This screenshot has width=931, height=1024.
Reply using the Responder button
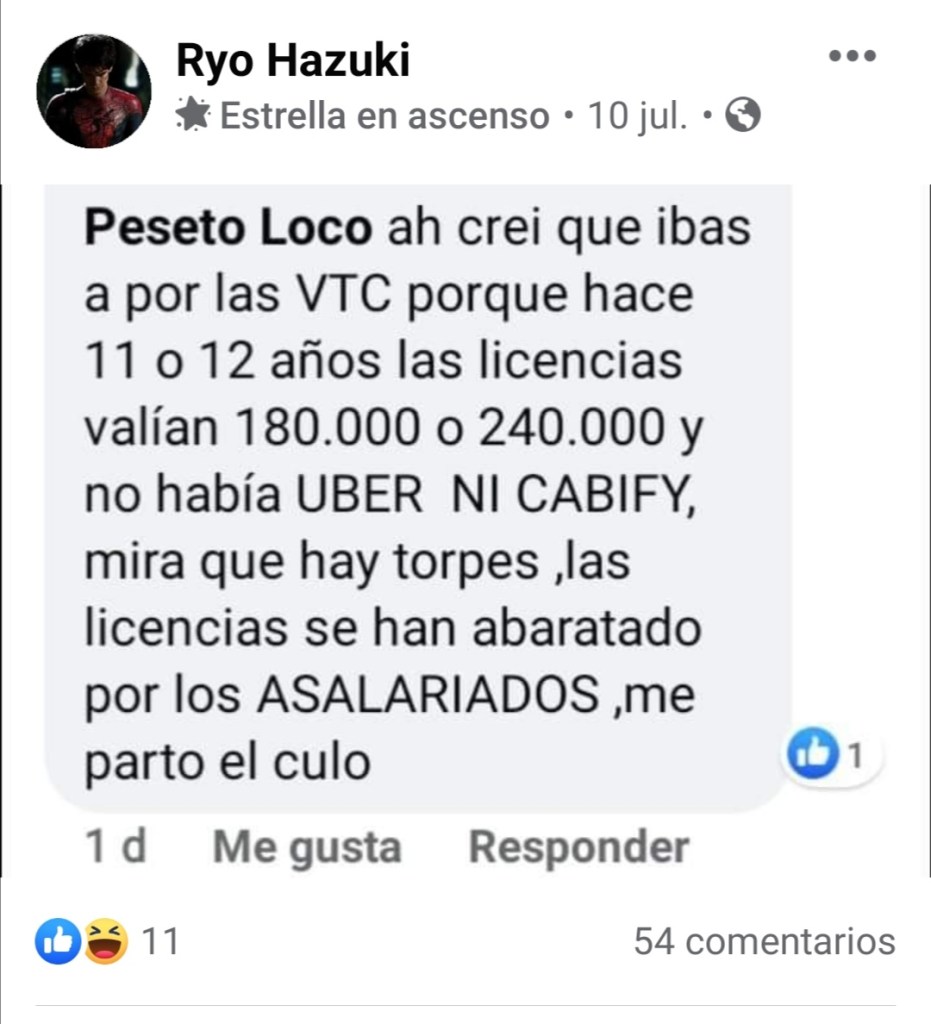point(579,848)
